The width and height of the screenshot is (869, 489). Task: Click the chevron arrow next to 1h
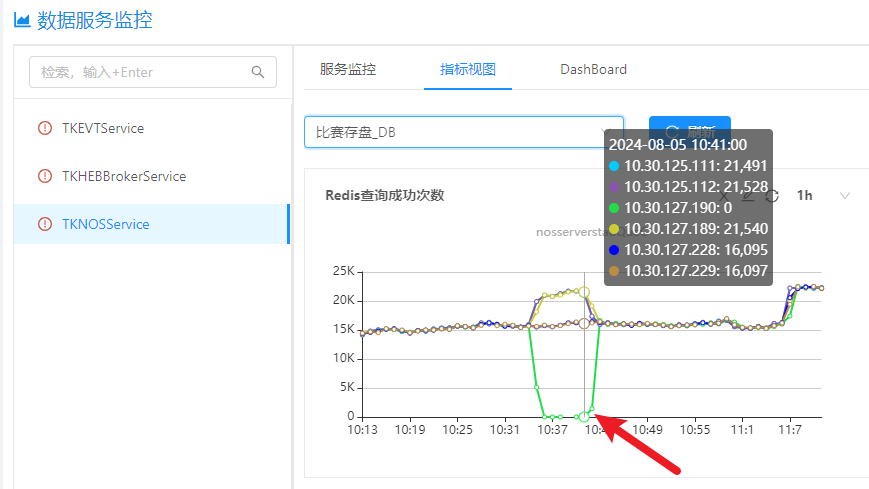(x=845, y=196)
